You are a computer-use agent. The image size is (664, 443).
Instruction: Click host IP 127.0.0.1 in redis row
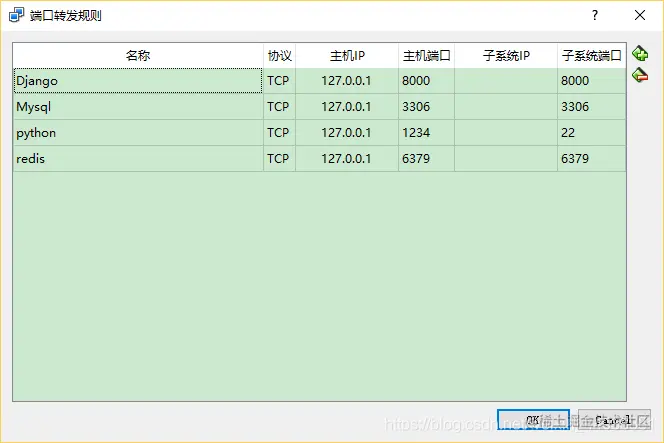click(347, 159)
